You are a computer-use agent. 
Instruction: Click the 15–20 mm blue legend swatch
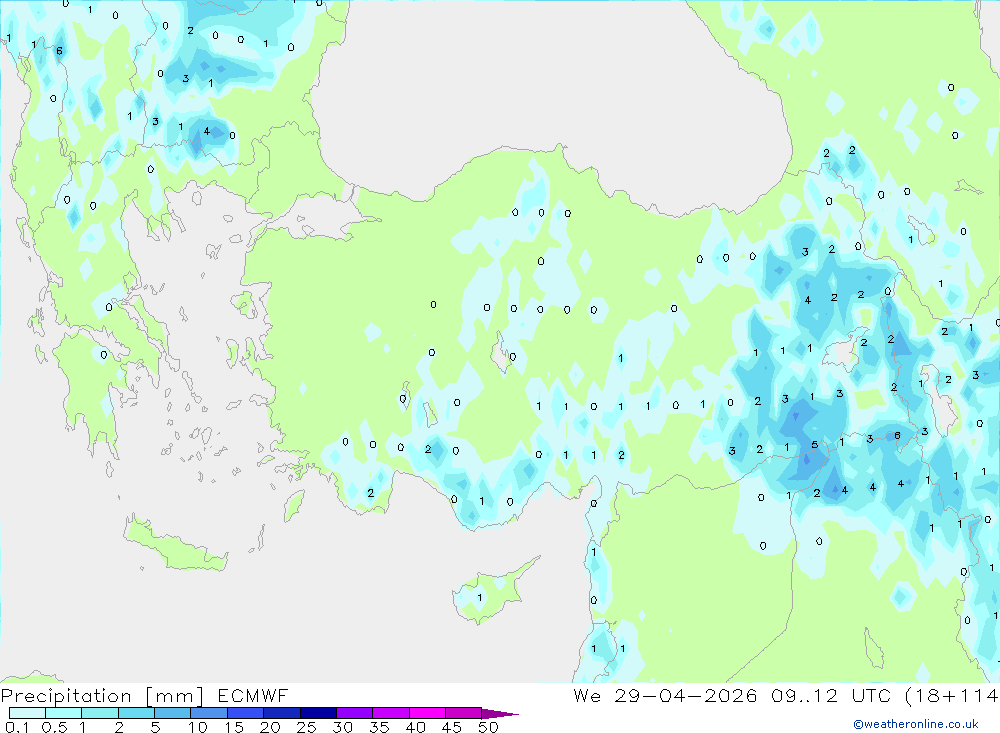pos(245,713)
